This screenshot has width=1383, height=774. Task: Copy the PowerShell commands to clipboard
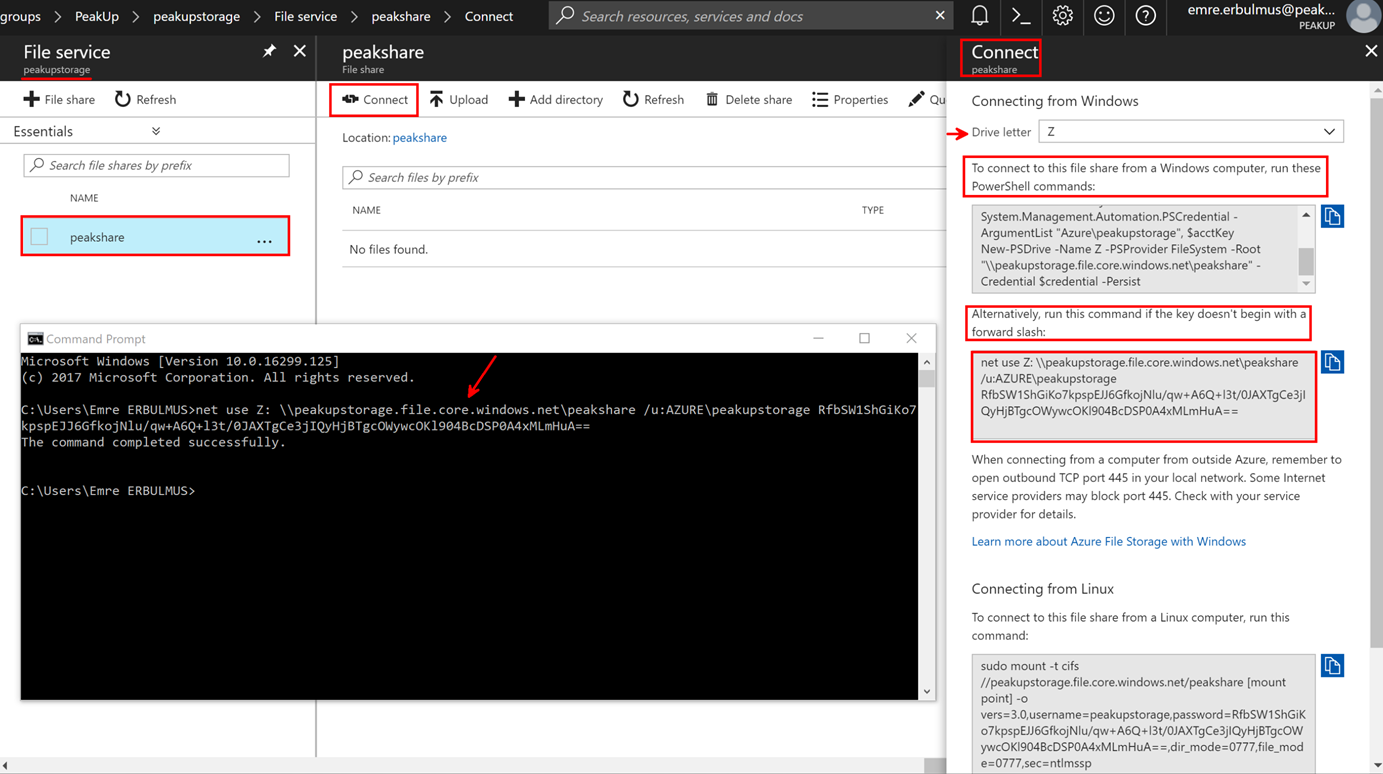pos(1332,216)
